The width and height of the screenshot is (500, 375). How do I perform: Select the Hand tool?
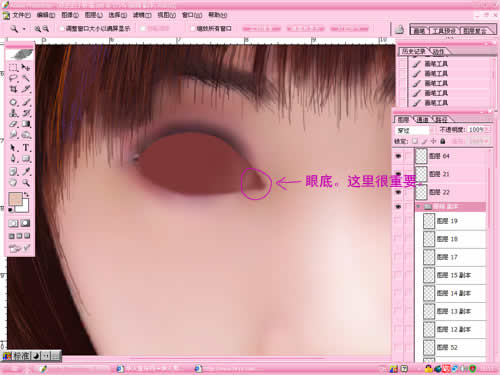pos(13,182)
